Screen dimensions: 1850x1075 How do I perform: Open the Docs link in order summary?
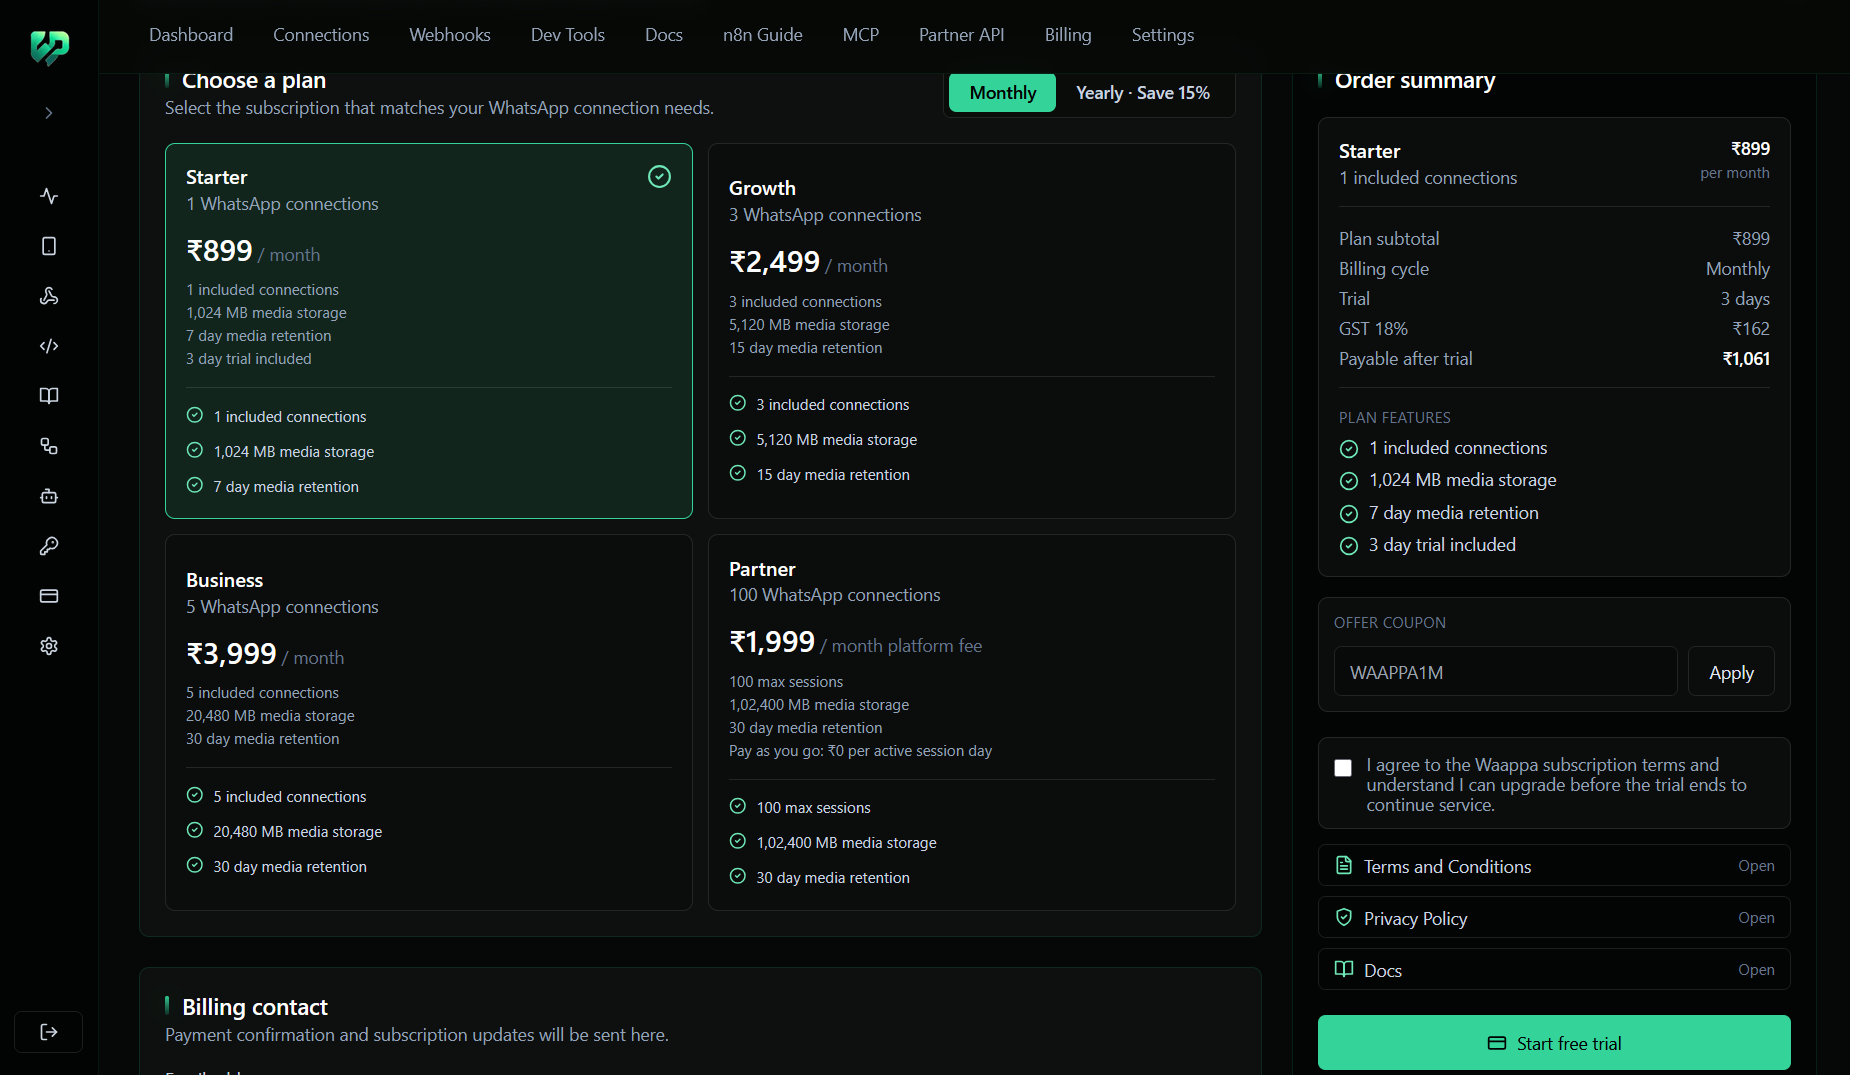coord(1554,970)
